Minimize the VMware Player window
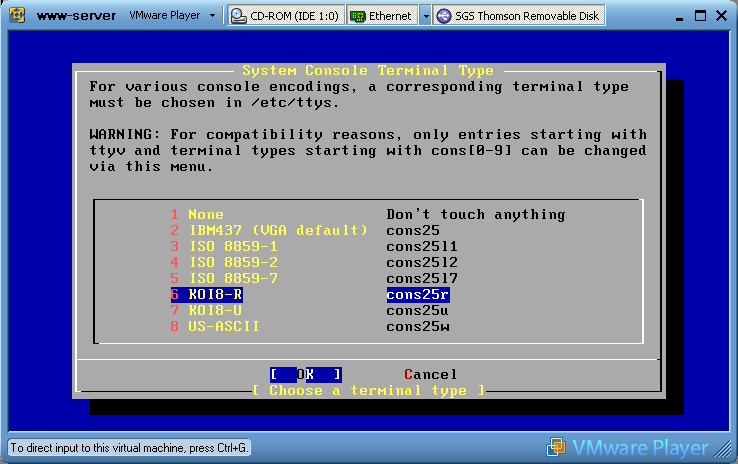This screenshot has width=738, height=464. 679,17
